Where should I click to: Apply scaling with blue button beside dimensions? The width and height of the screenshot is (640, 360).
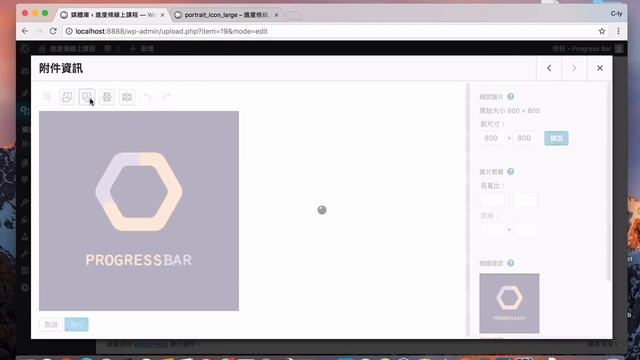click(556, 138)
